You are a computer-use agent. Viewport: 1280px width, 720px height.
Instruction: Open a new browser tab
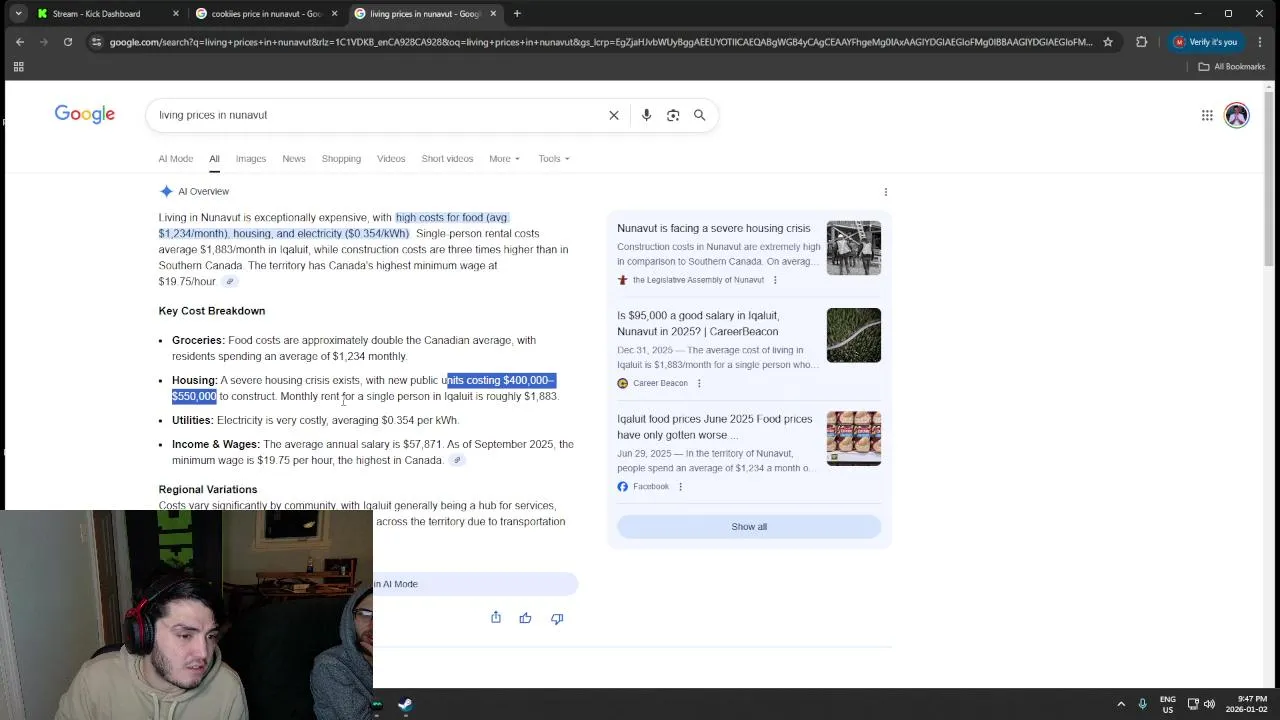[x=517, y=14]
